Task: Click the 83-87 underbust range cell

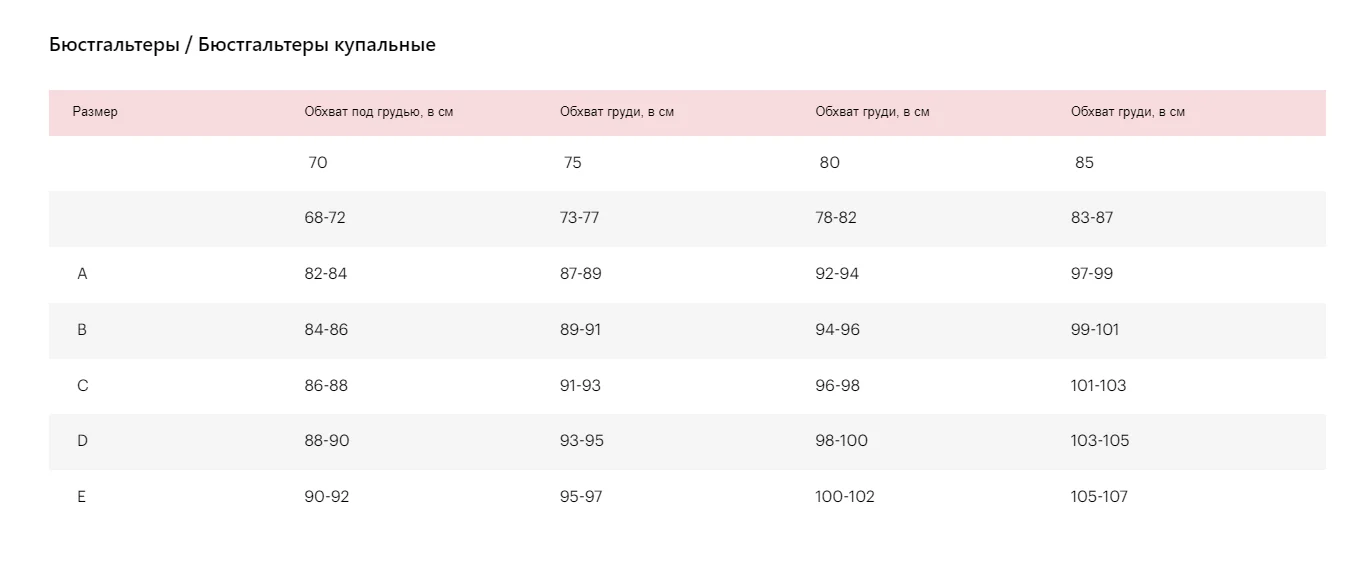Action: click(1092, 218)
